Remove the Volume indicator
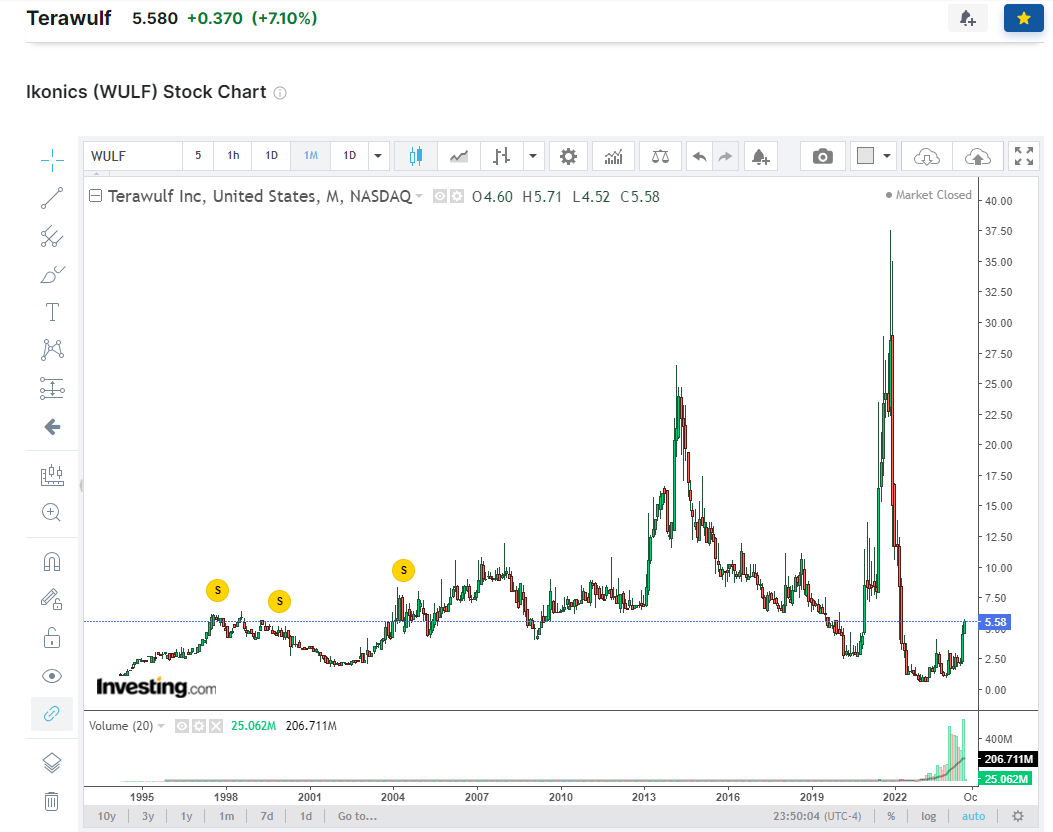The image size is (1053, 832). [x=216, y=726]
